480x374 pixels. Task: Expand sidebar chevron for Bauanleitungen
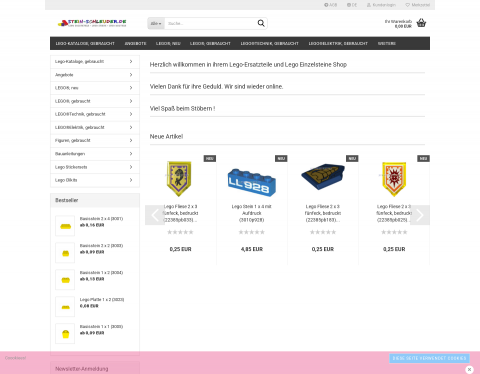pyautogui.click(x=131, y=154)
